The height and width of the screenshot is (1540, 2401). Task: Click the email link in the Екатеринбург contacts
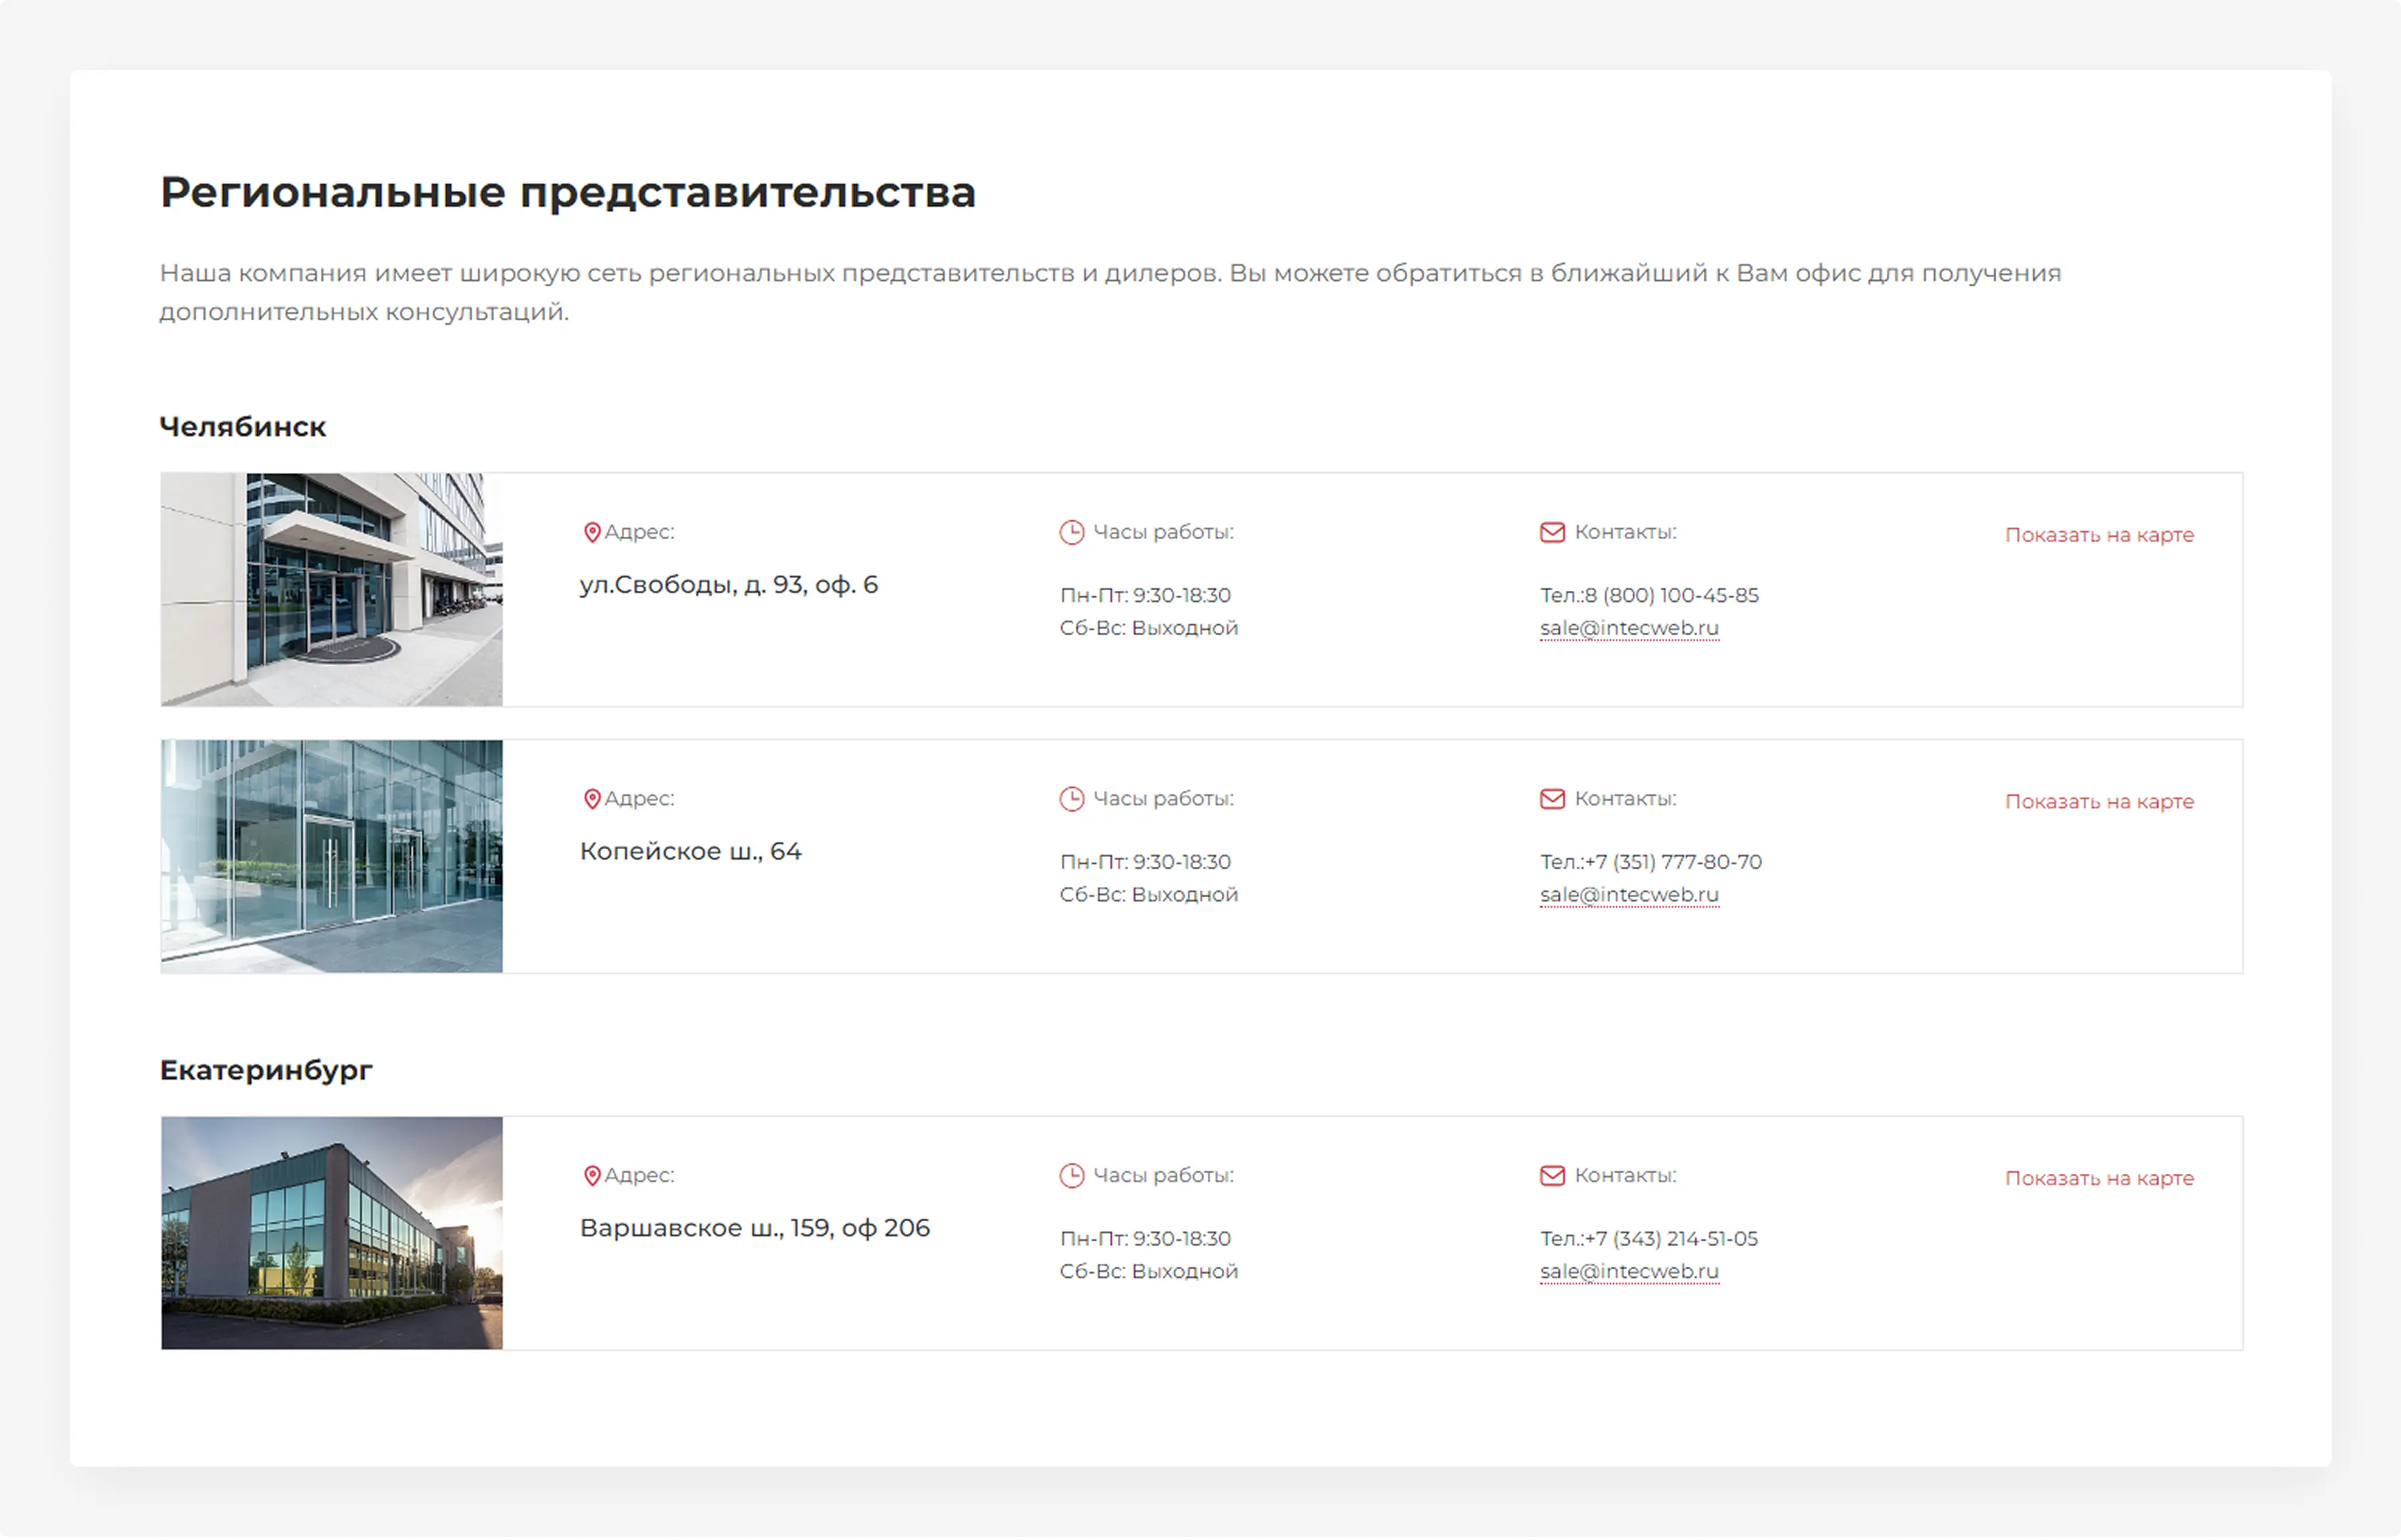1629,1271
